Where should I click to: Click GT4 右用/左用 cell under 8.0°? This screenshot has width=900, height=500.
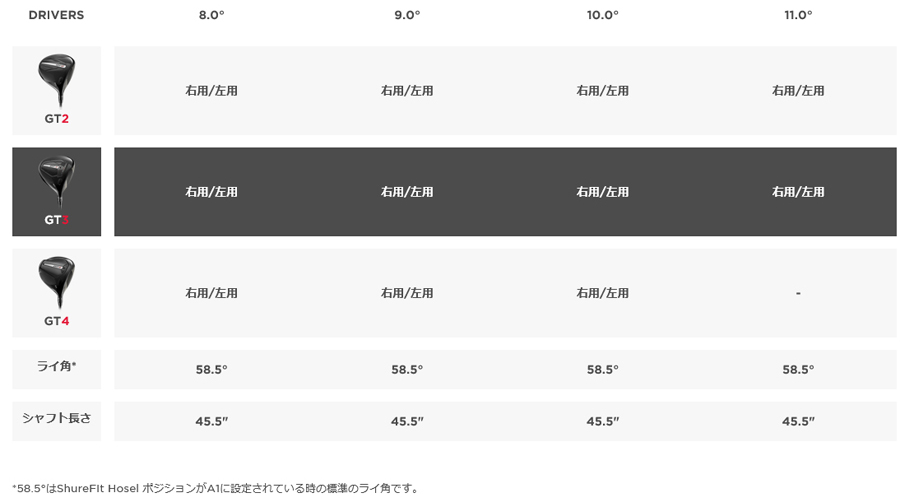(211, 293)
